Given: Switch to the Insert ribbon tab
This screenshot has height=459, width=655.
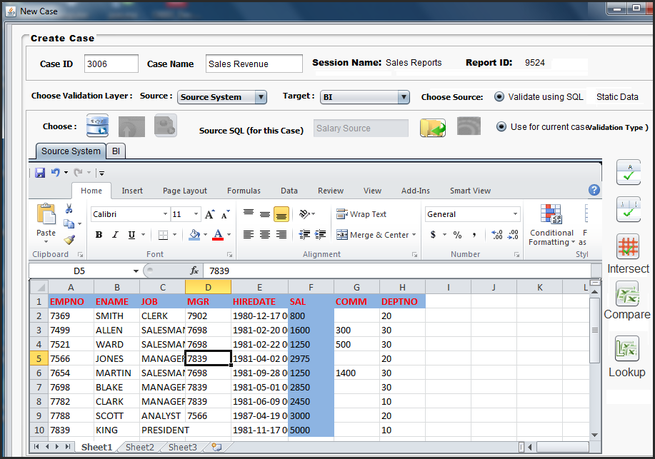Looking at the screenshot, I should tap(132, 191).
